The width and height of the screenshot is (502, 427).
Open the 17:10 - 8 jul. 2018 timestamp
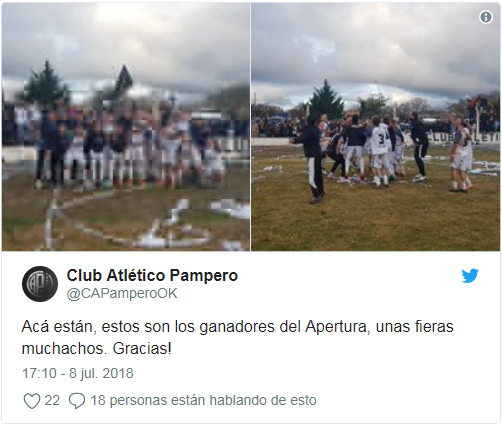coord(78,373)
